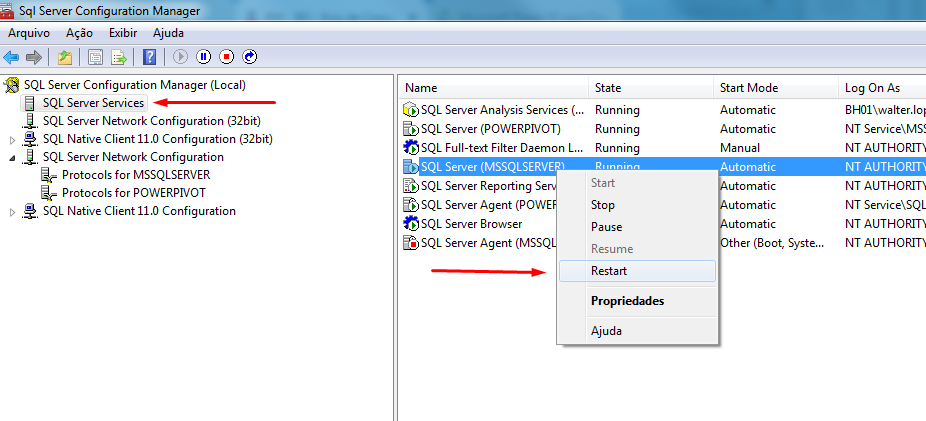Click the SQL Server Agent (POWER… icon

point(410,205)
